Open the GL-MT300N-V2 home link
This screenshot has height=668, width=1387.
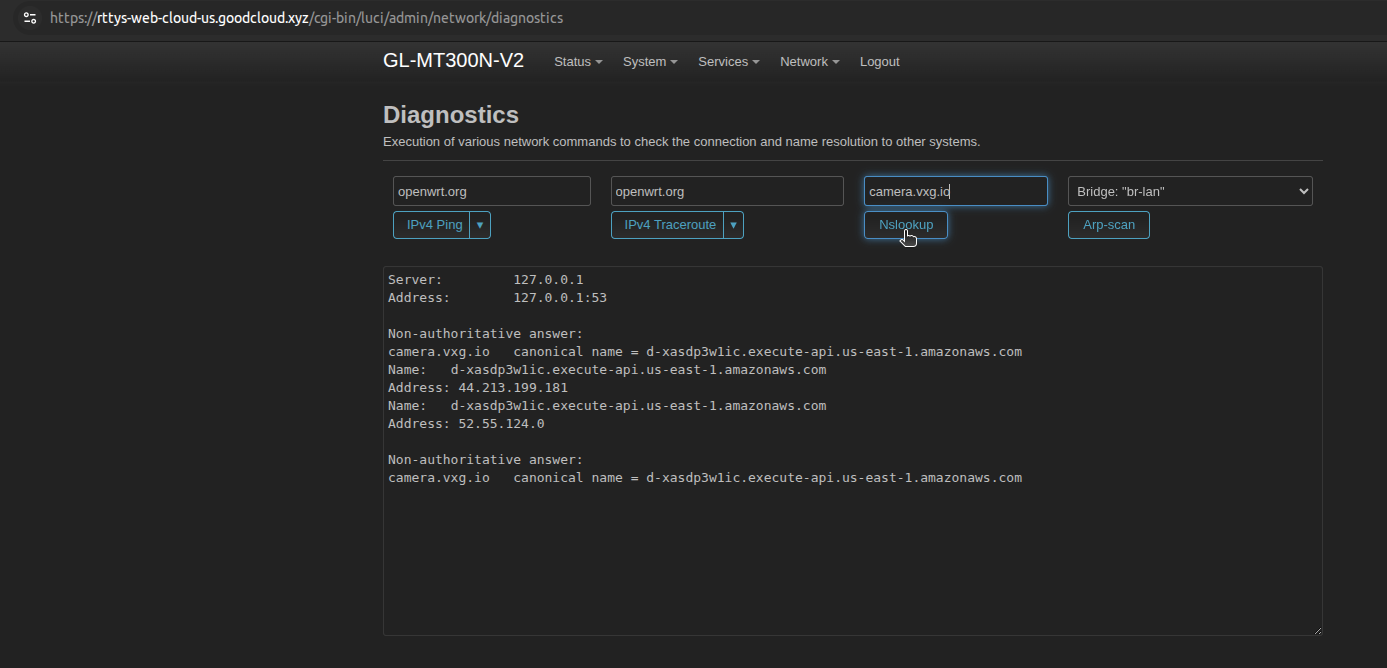pos(453,61)
